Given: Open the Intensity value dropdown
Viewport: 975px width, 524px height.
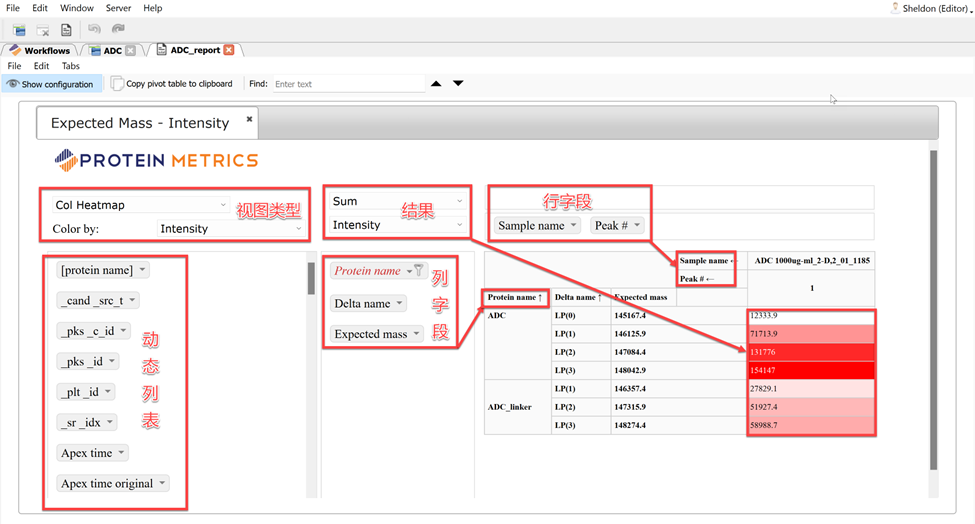Looking at the screenshot, I should tap(397, 225).
